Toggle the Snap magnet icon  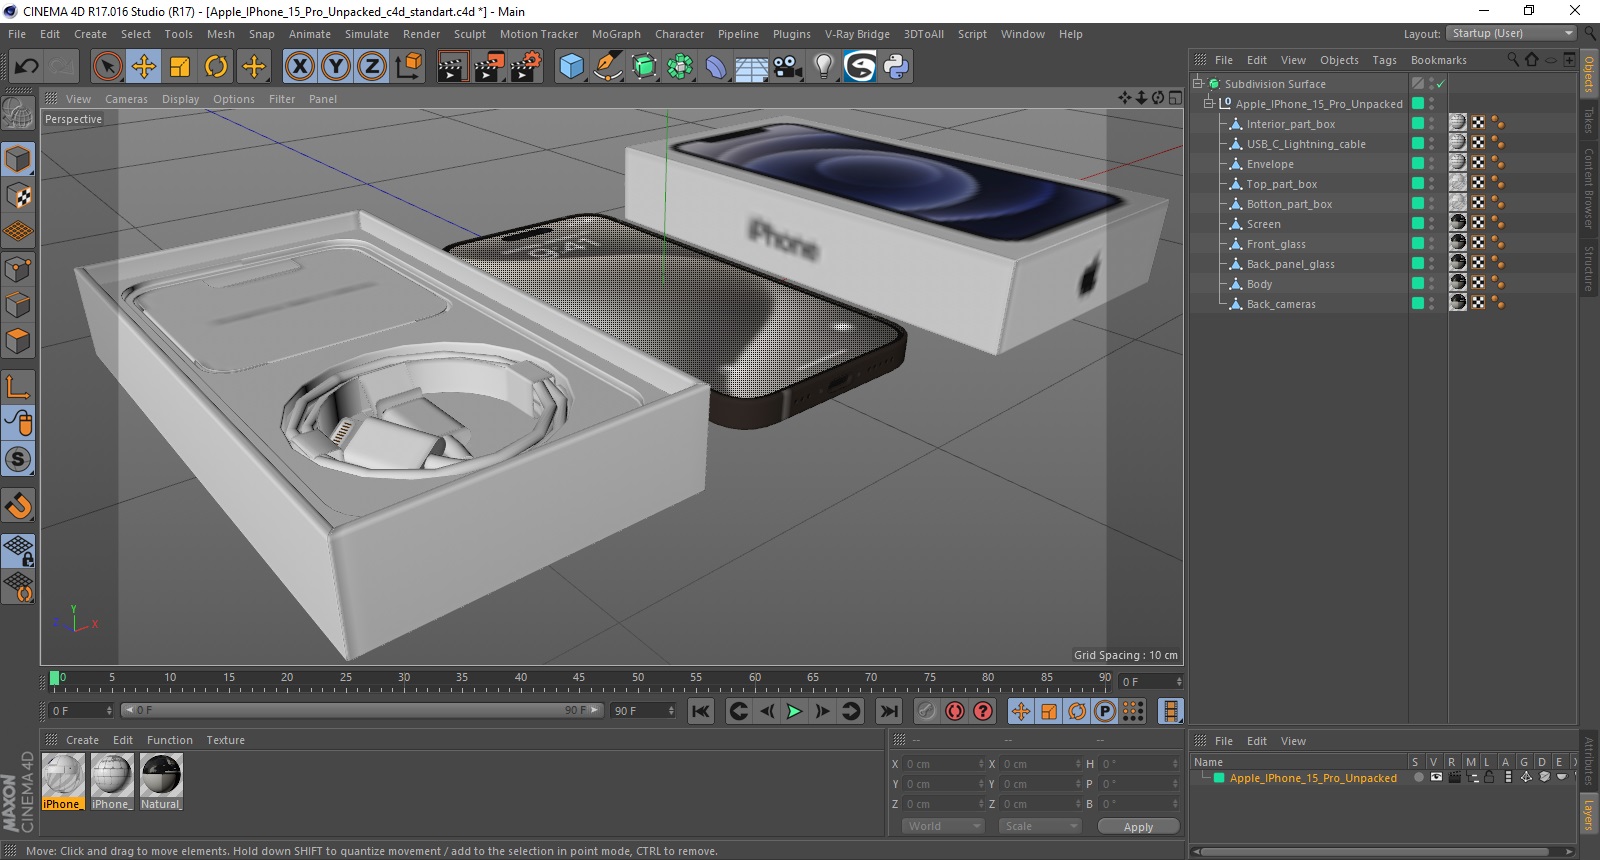tap(19, 506)
